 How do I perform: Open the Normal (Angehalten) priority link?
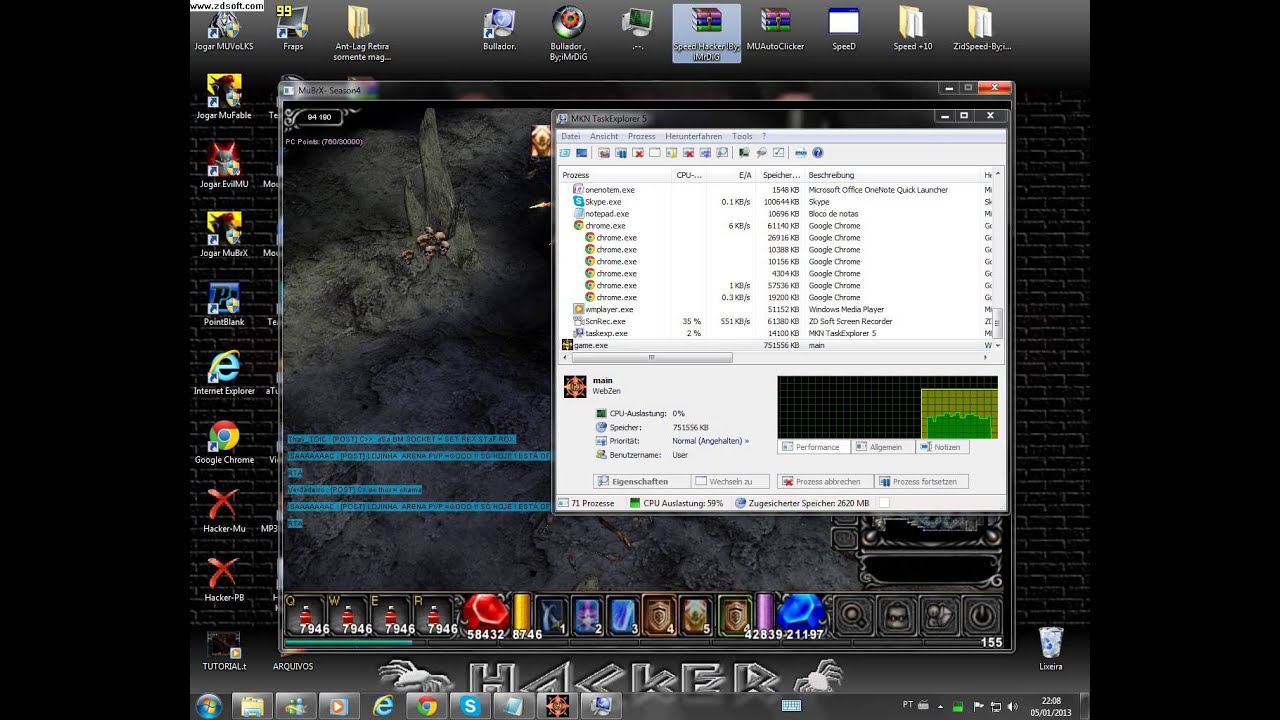pyautogui.click(x=710, y=441)
